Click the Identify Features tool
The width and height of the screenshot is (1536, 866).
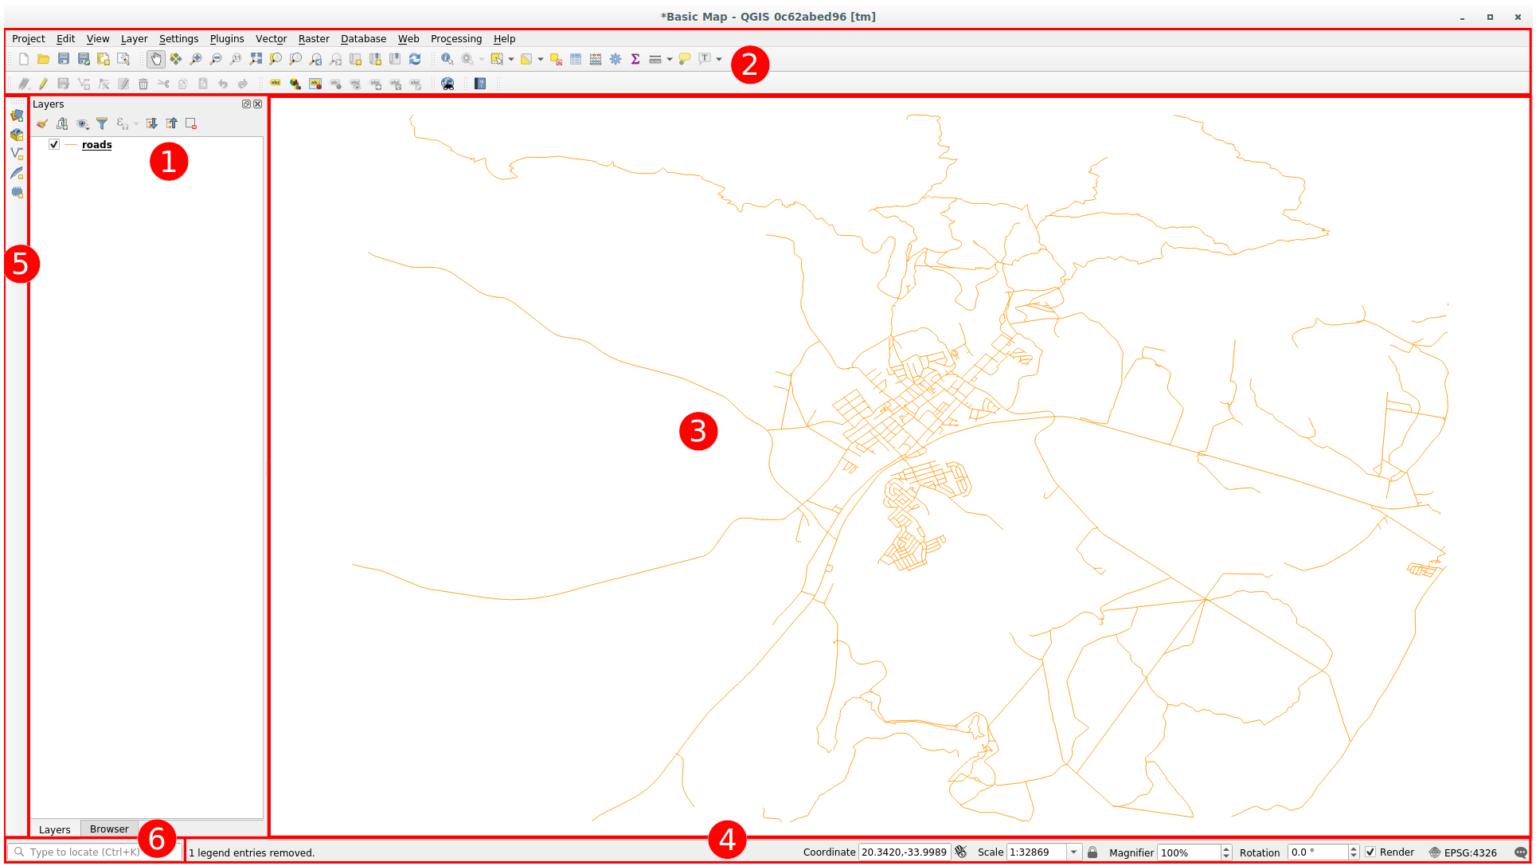[446, 58]
